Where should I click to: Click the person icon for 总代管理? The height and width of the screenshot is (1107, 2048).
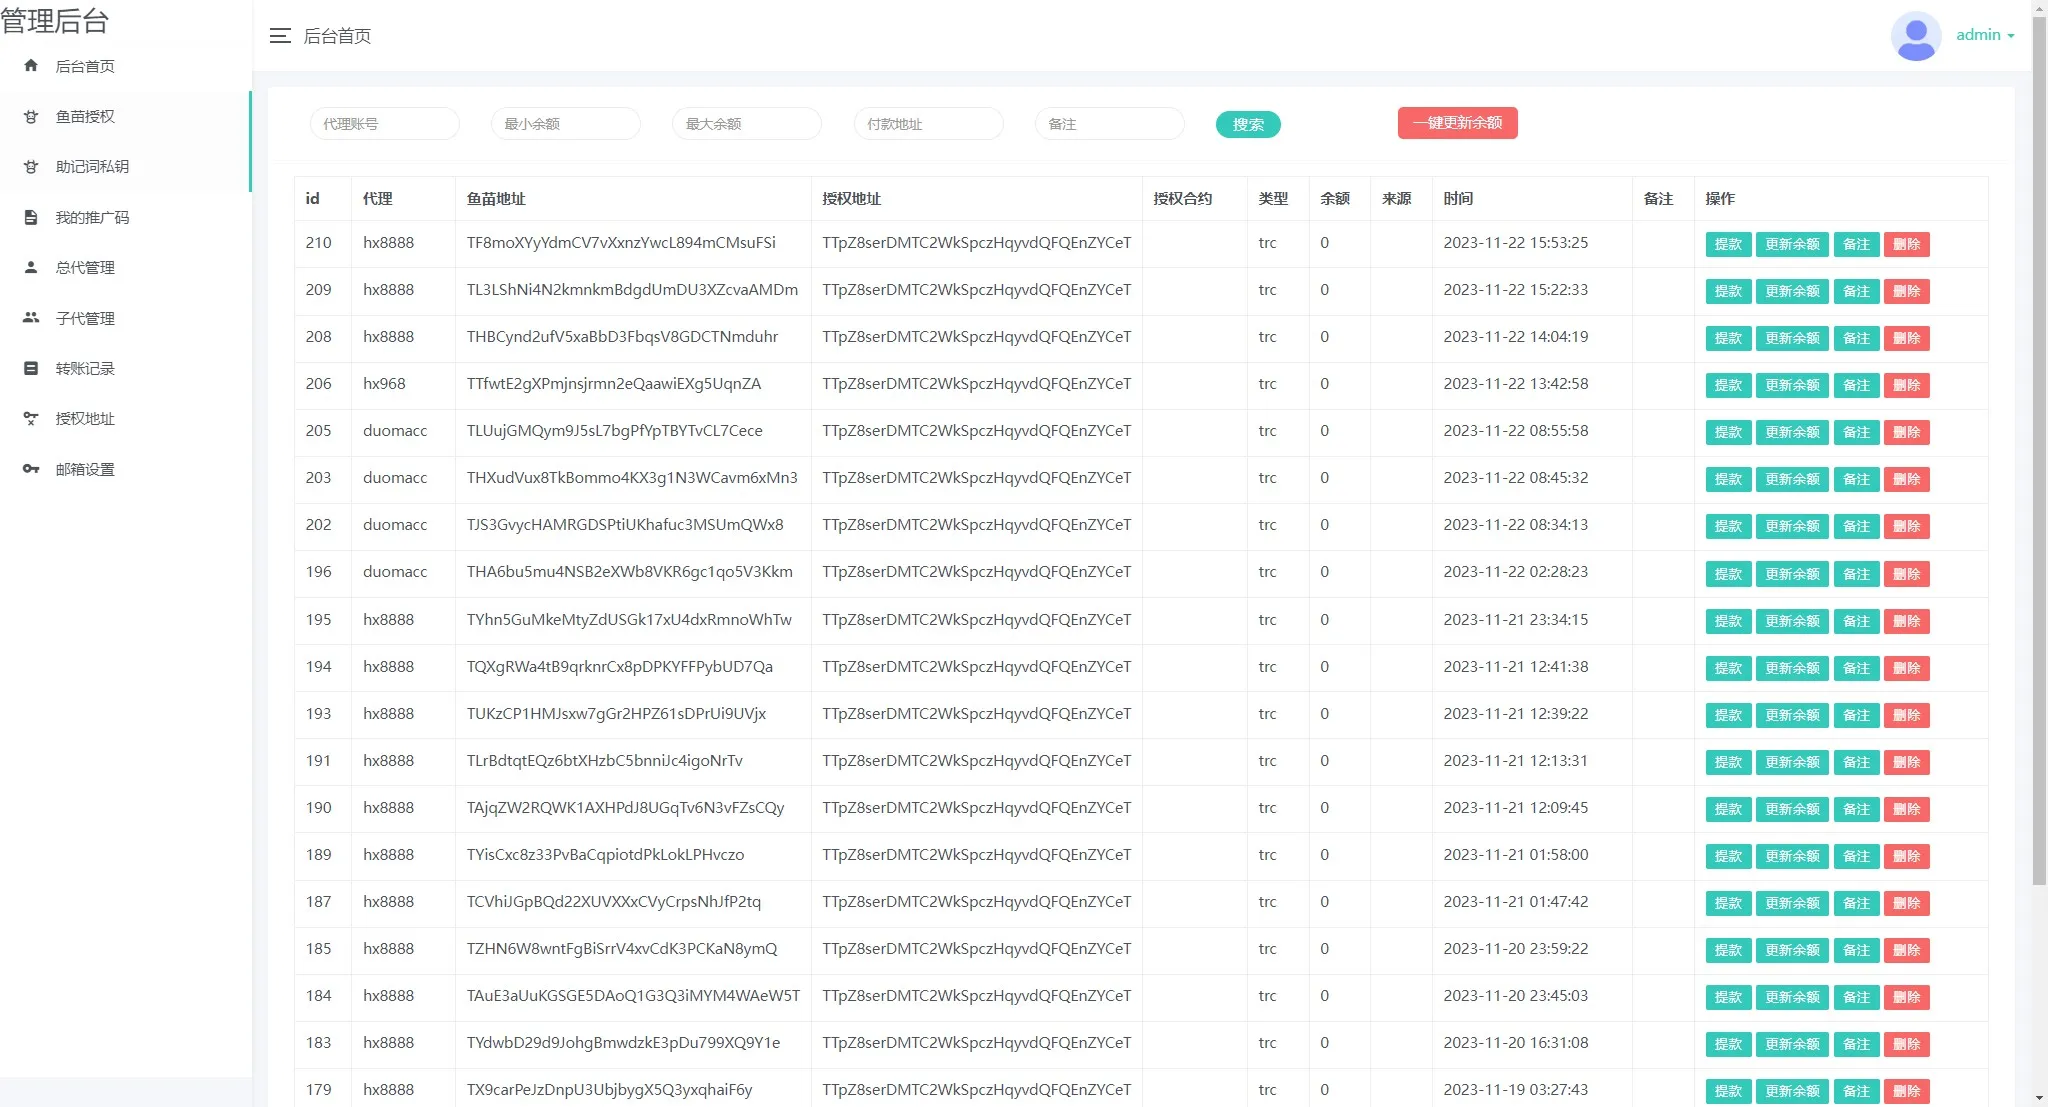pos(31,267)
